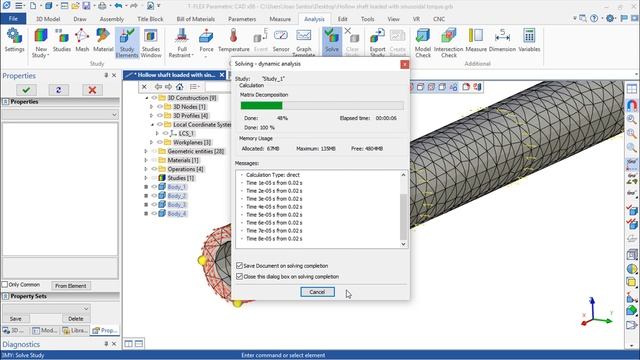
Task: Cancel with the red X in Properties
Action: point(92,90)
